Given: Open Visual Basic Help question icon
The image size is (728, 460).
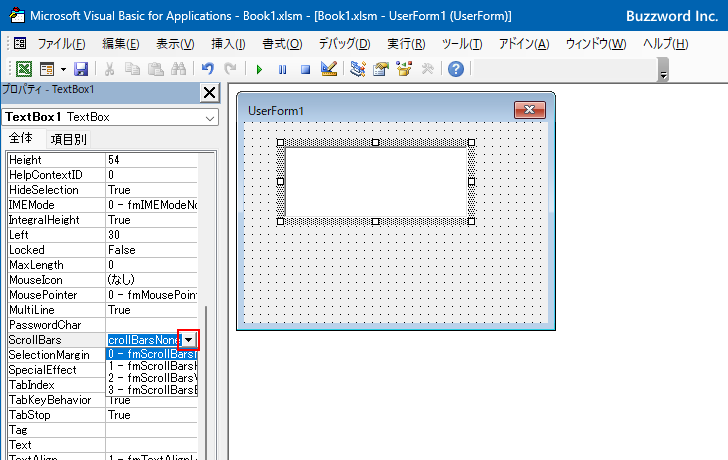Looking at the screenshot, I should [456, 69].
